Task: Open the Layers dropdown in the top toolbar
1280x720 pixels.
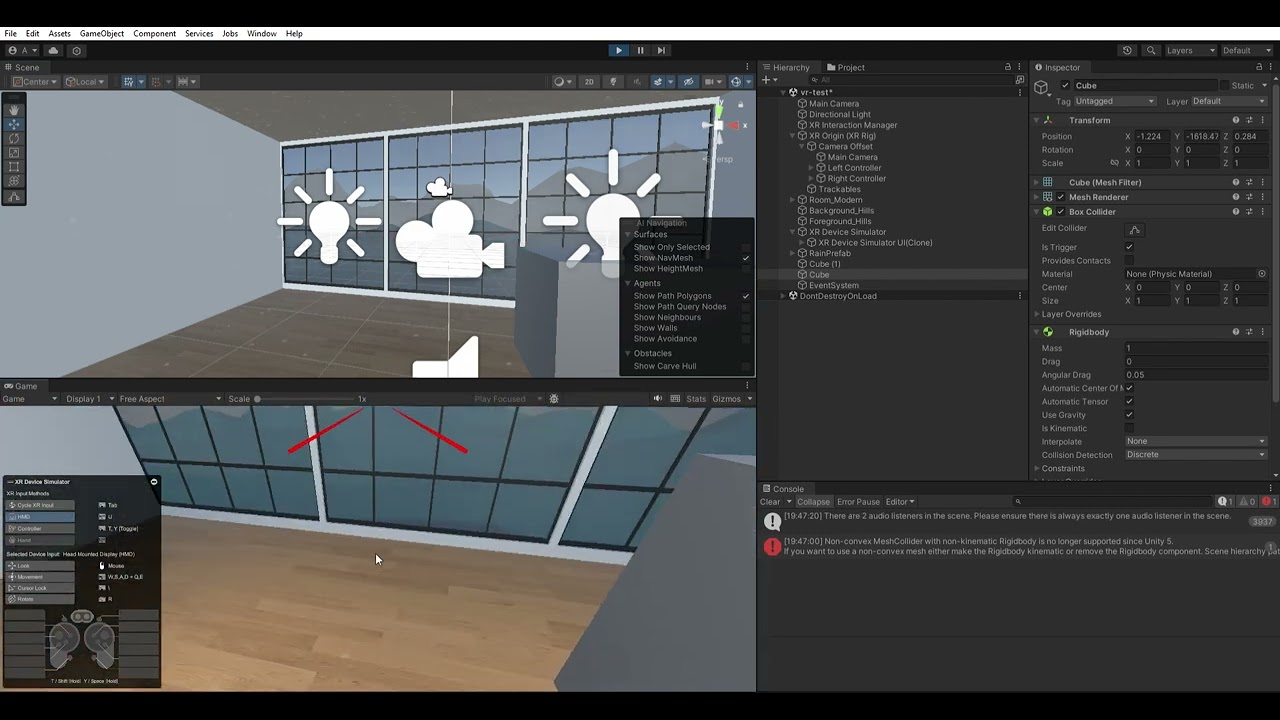Action: pos(1190,50)
